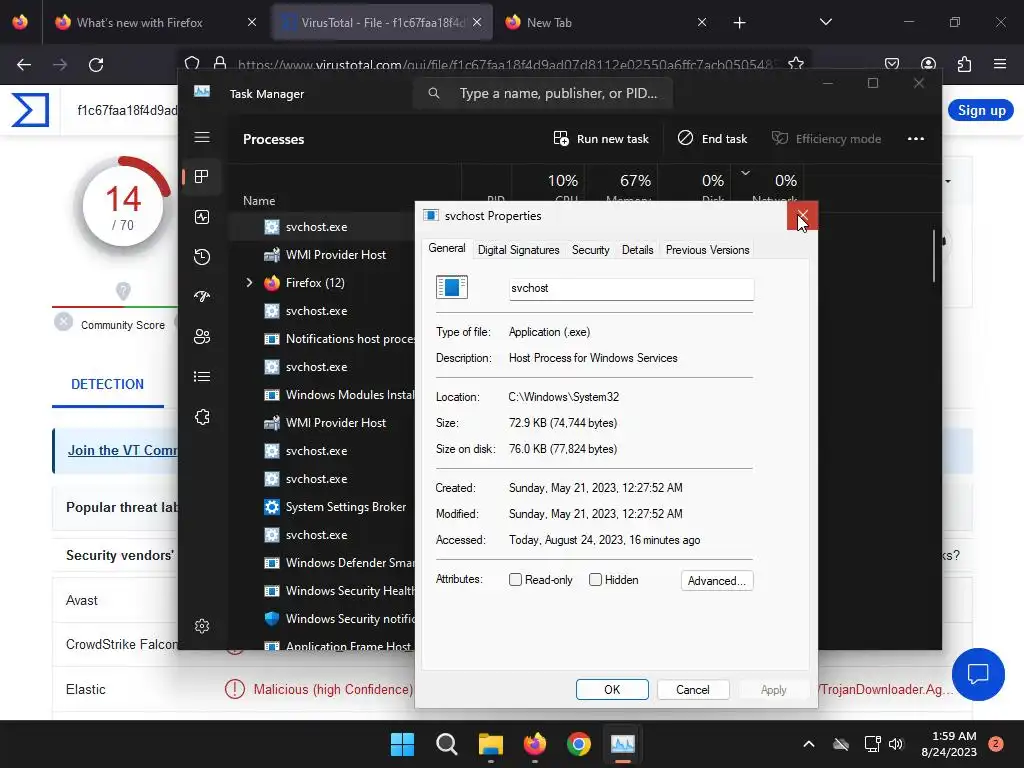Open Performance page icon in Task Manager sidebar

pyautogui.click(x=202, y=217)
